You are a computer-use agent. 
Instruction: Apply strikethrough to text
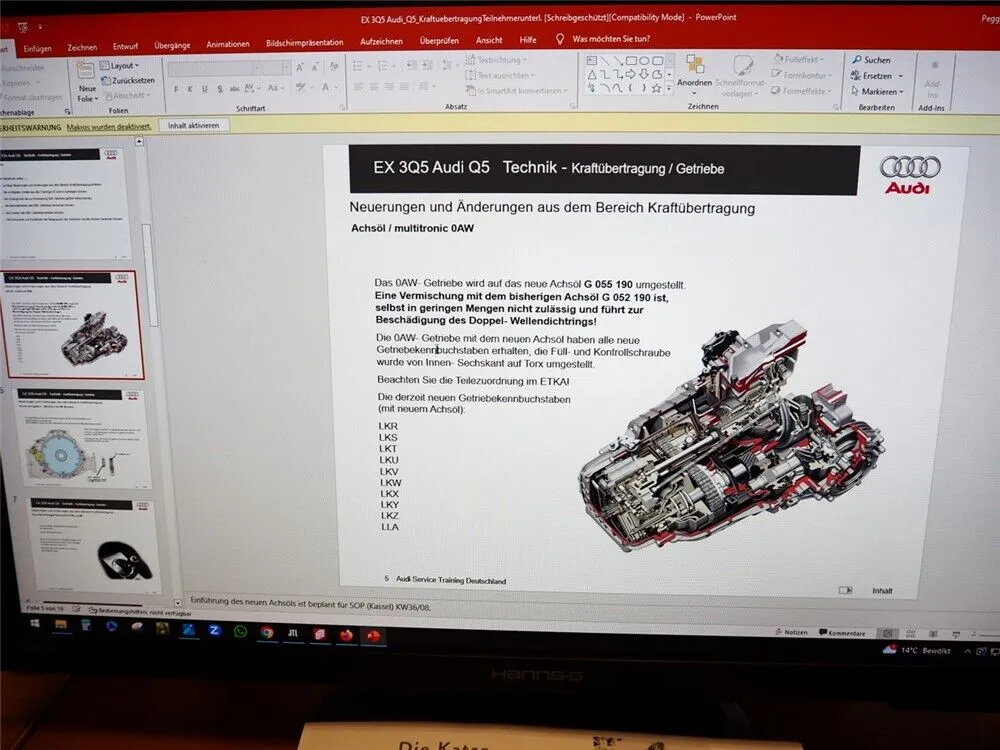[x=235, y=88]
